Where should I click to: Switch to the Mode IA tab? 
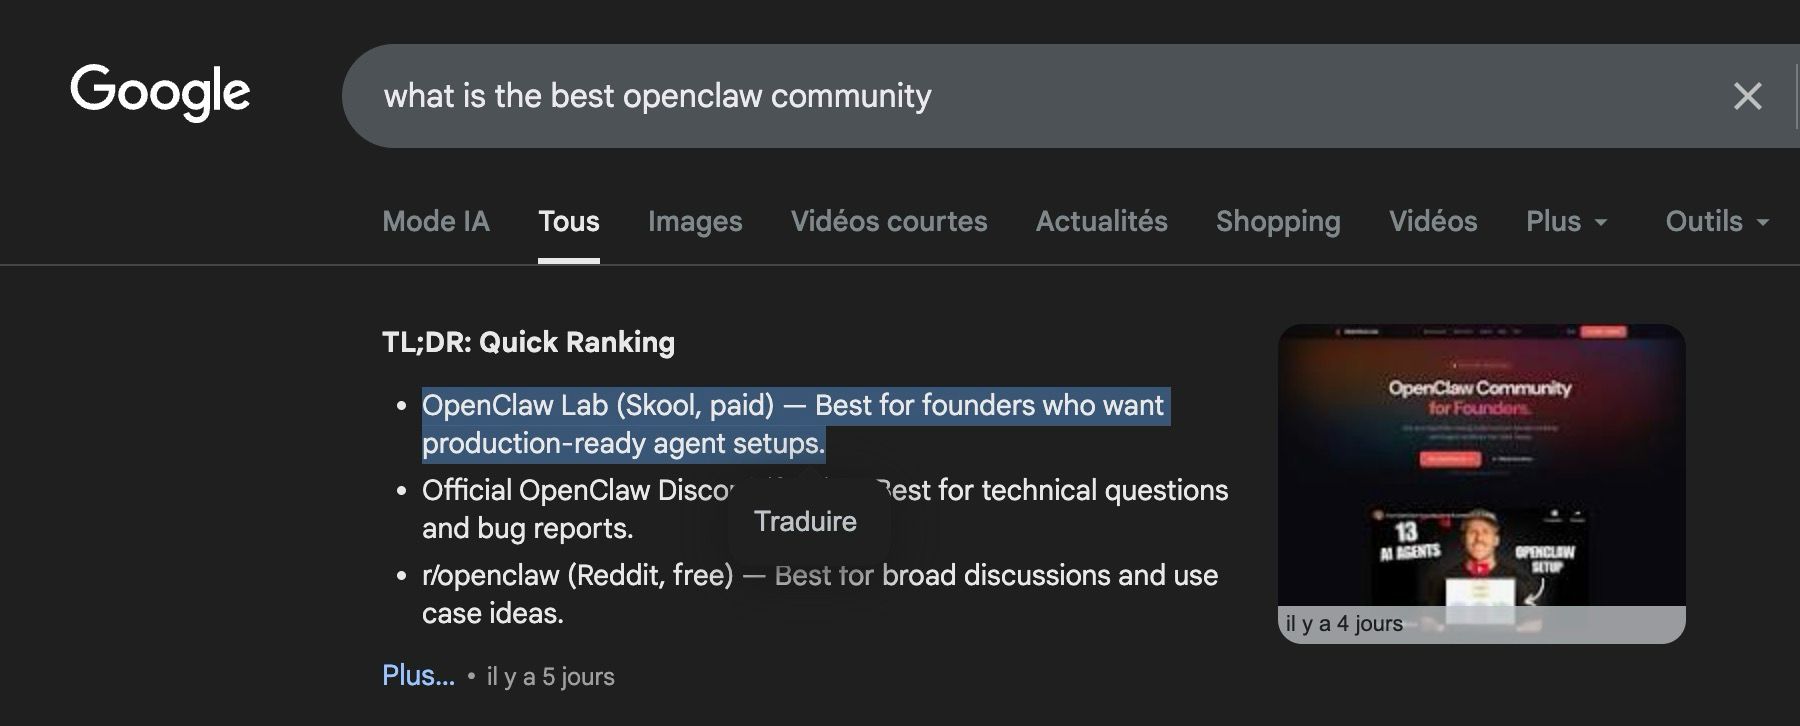(436, 221)
